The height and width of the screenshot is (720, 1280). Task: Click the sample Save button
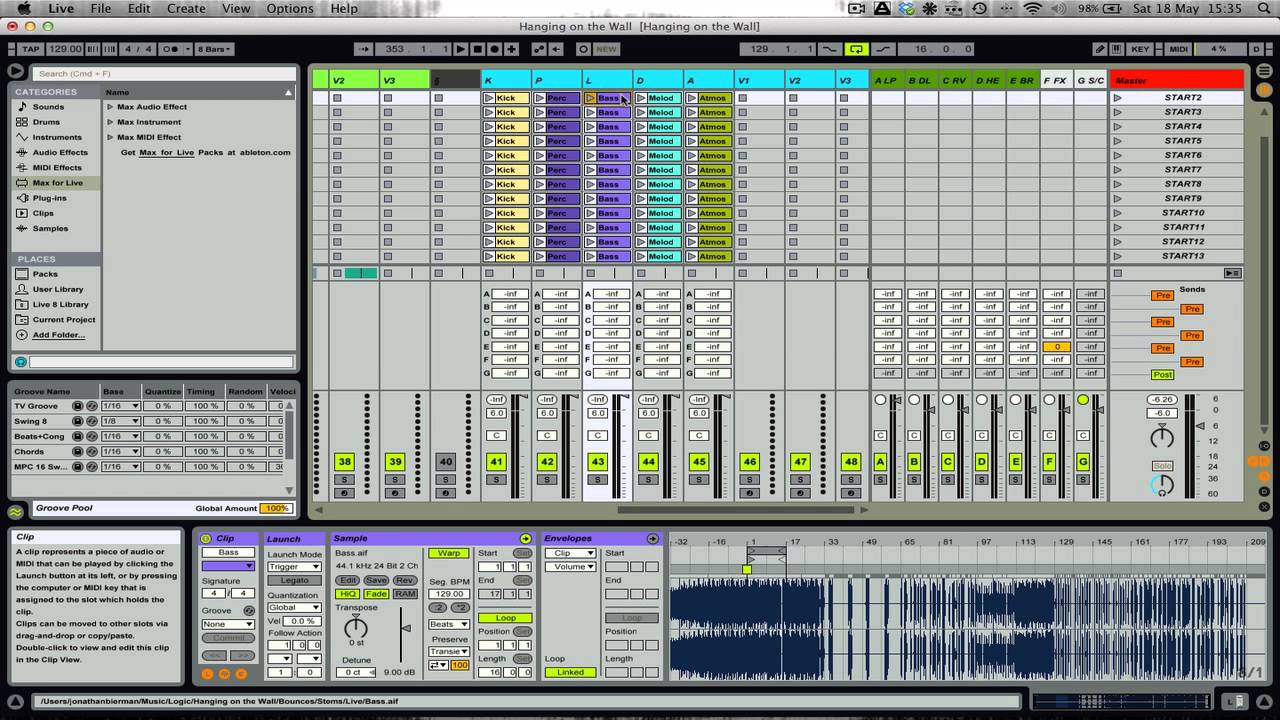(x=376, y=580)
